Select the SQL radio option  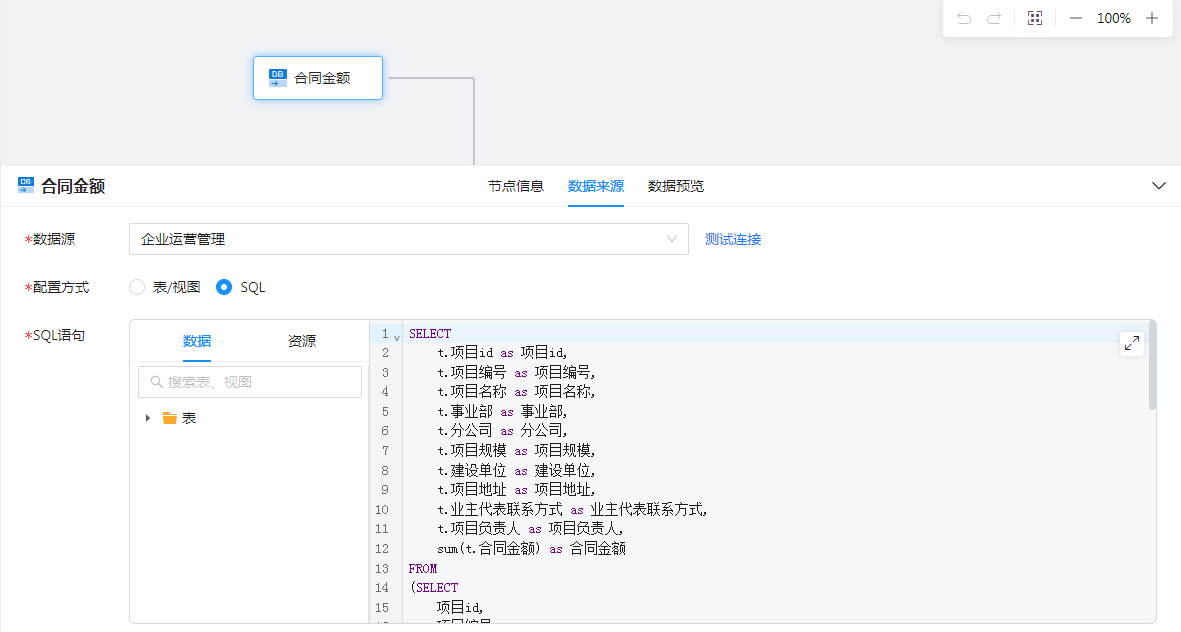pyautogui.click(x=225, y=287)
